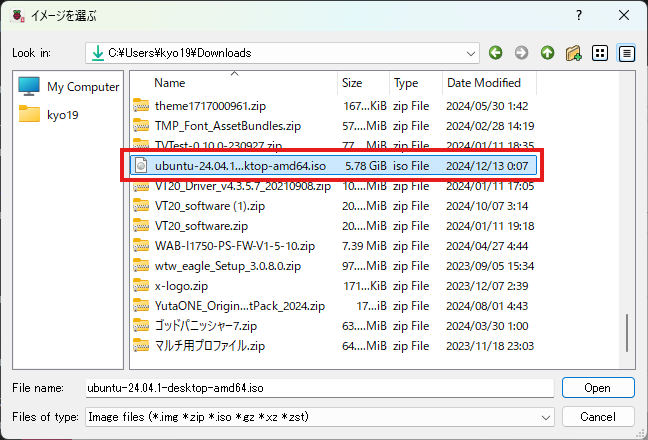Switch to icon list view

(600, 53)
